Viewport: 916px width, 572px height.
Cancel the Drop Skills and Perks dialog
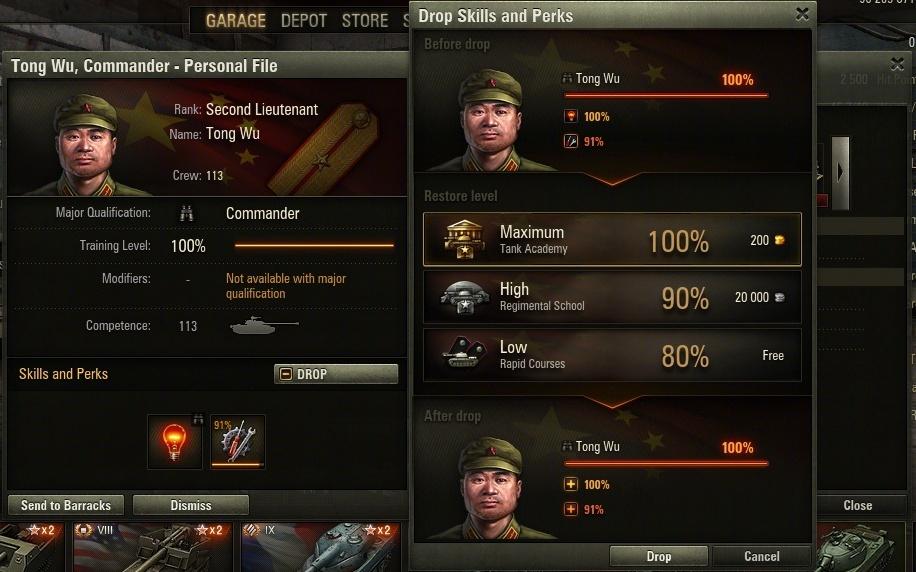pyautogui.click(x=761, y=556)
